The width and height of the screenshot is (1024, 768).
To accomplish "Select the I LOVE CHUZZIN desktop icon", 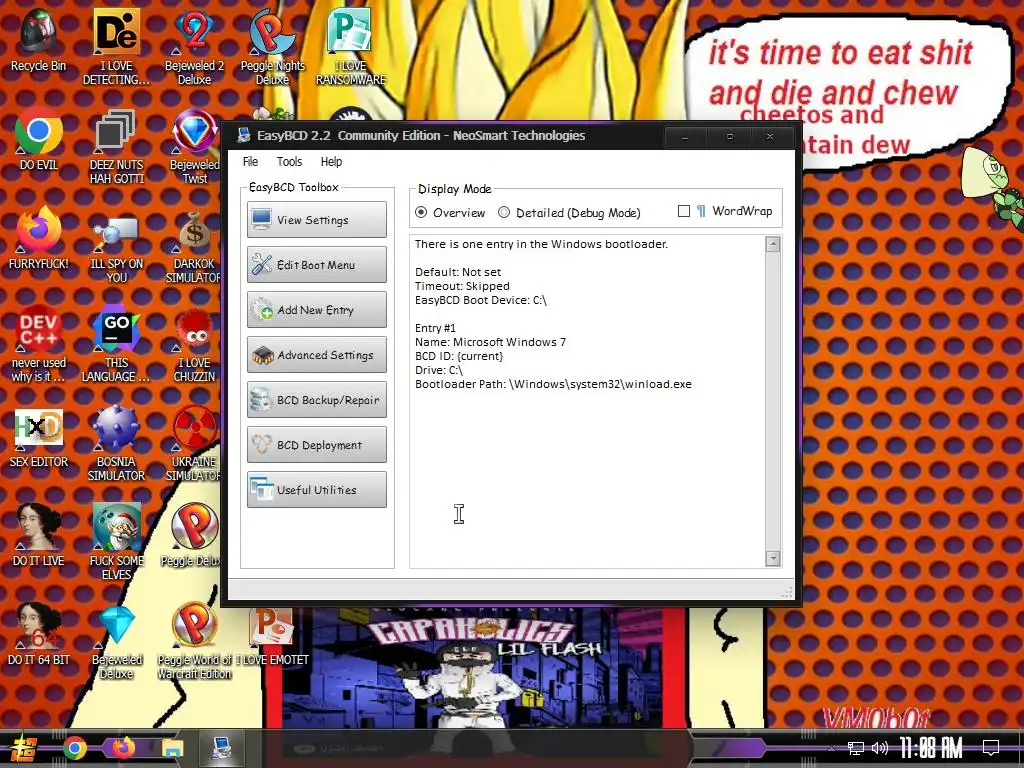I will click(194, 345).
